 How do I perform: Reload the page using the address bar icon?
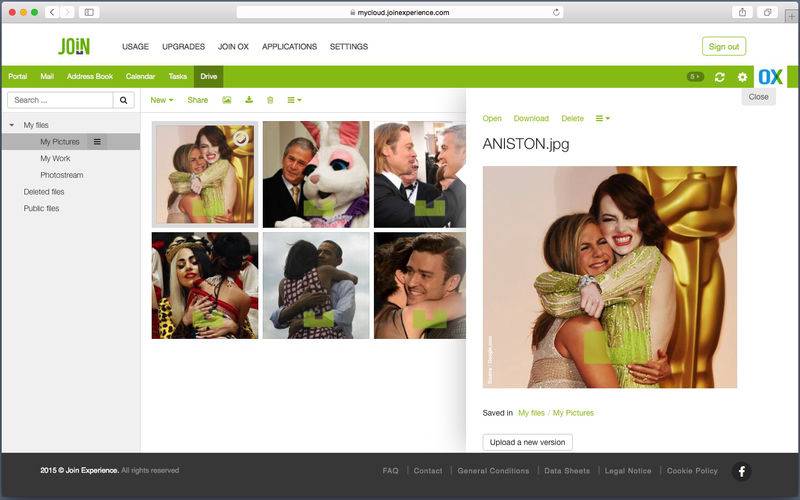556,12
